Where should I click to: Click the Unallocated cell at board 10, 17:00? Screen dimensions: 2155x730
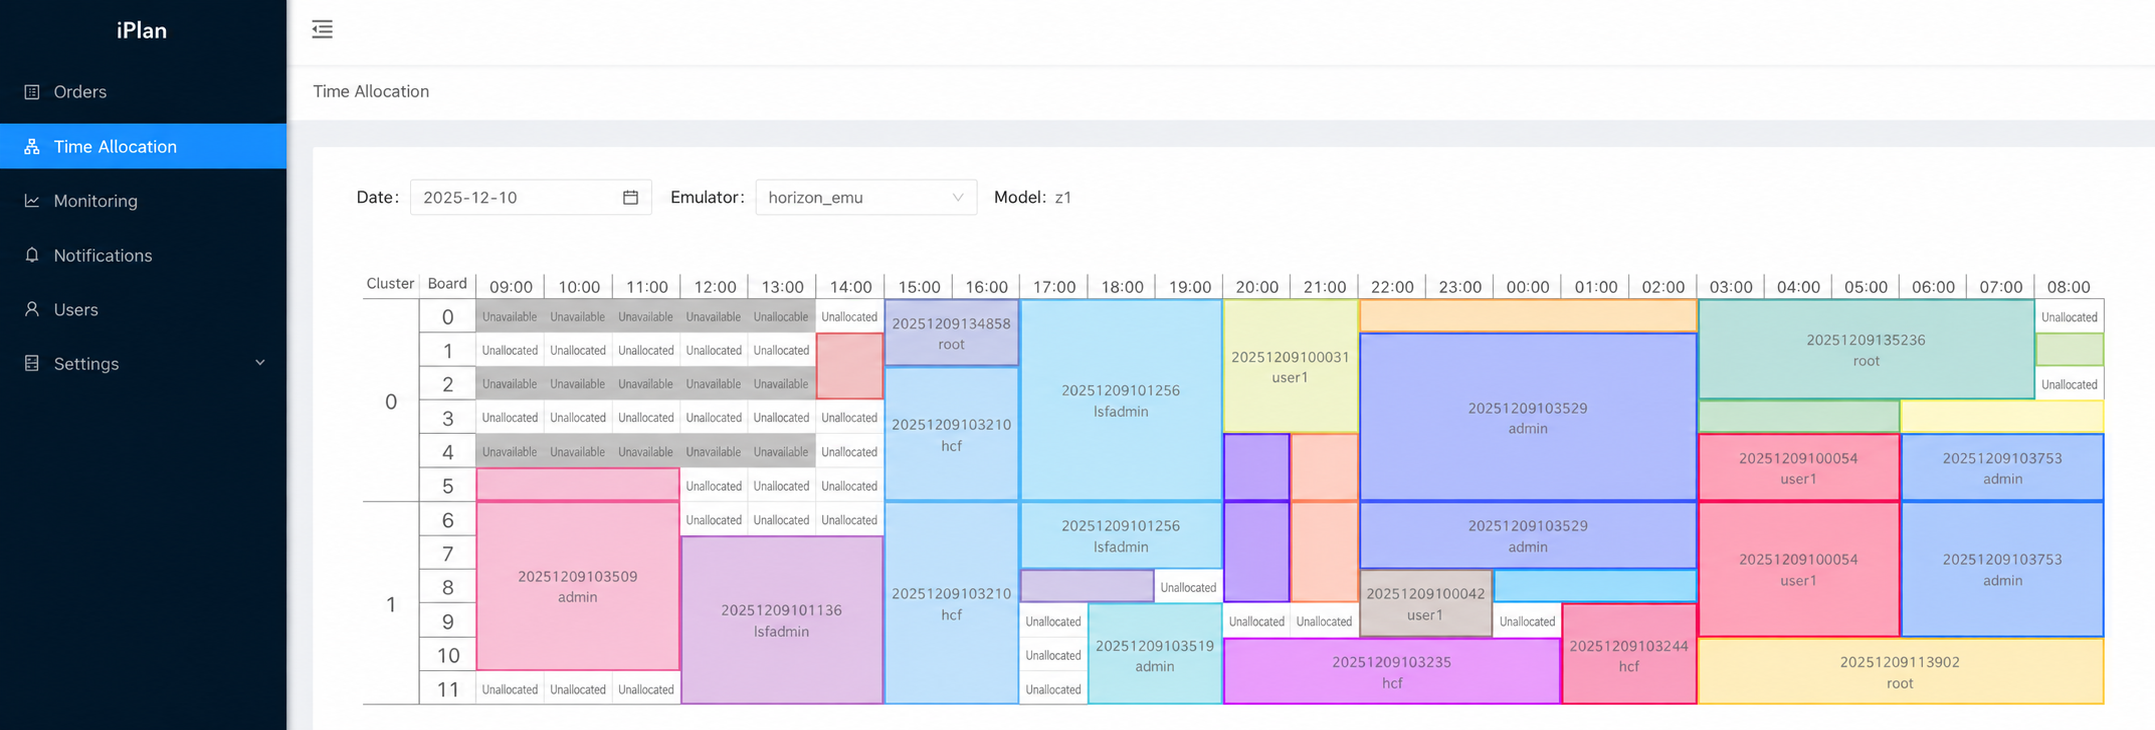point(1053,655)
